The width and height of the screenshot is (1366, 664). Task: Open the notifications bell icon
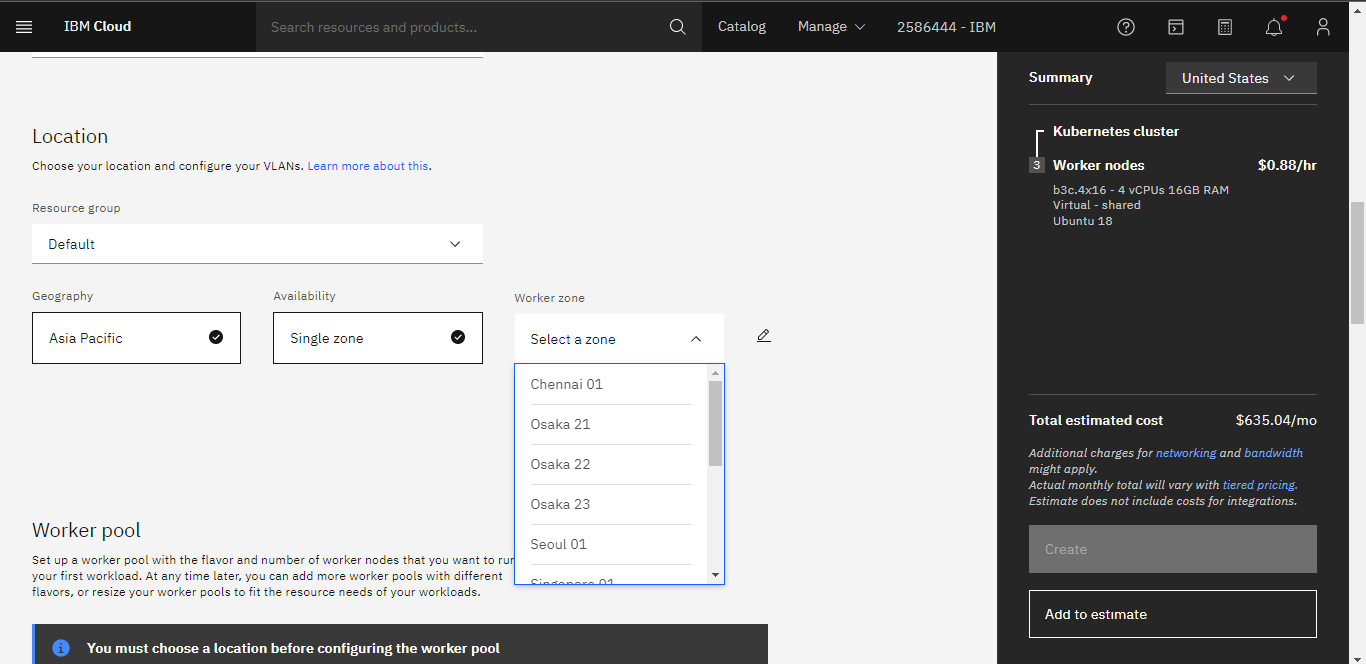(x=1274, y=27)
